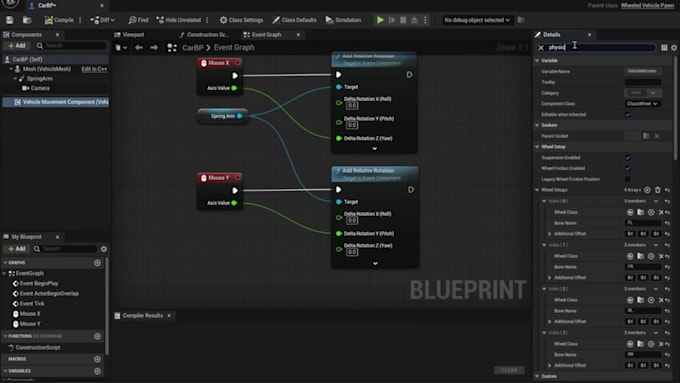Click the Edit in C++ link
Screen dimensions: 680x383
(x=94, y=69)
